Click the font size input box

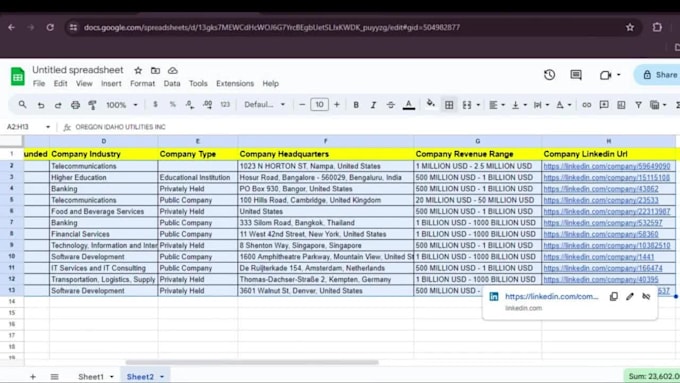[x=319, y=105]
